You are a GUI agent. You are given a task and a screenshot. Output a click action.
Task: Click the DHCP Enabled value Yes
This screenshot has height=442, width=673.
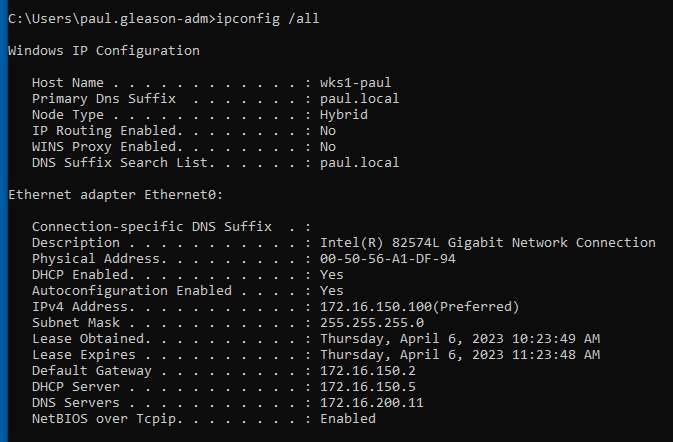tap(332, 274)
